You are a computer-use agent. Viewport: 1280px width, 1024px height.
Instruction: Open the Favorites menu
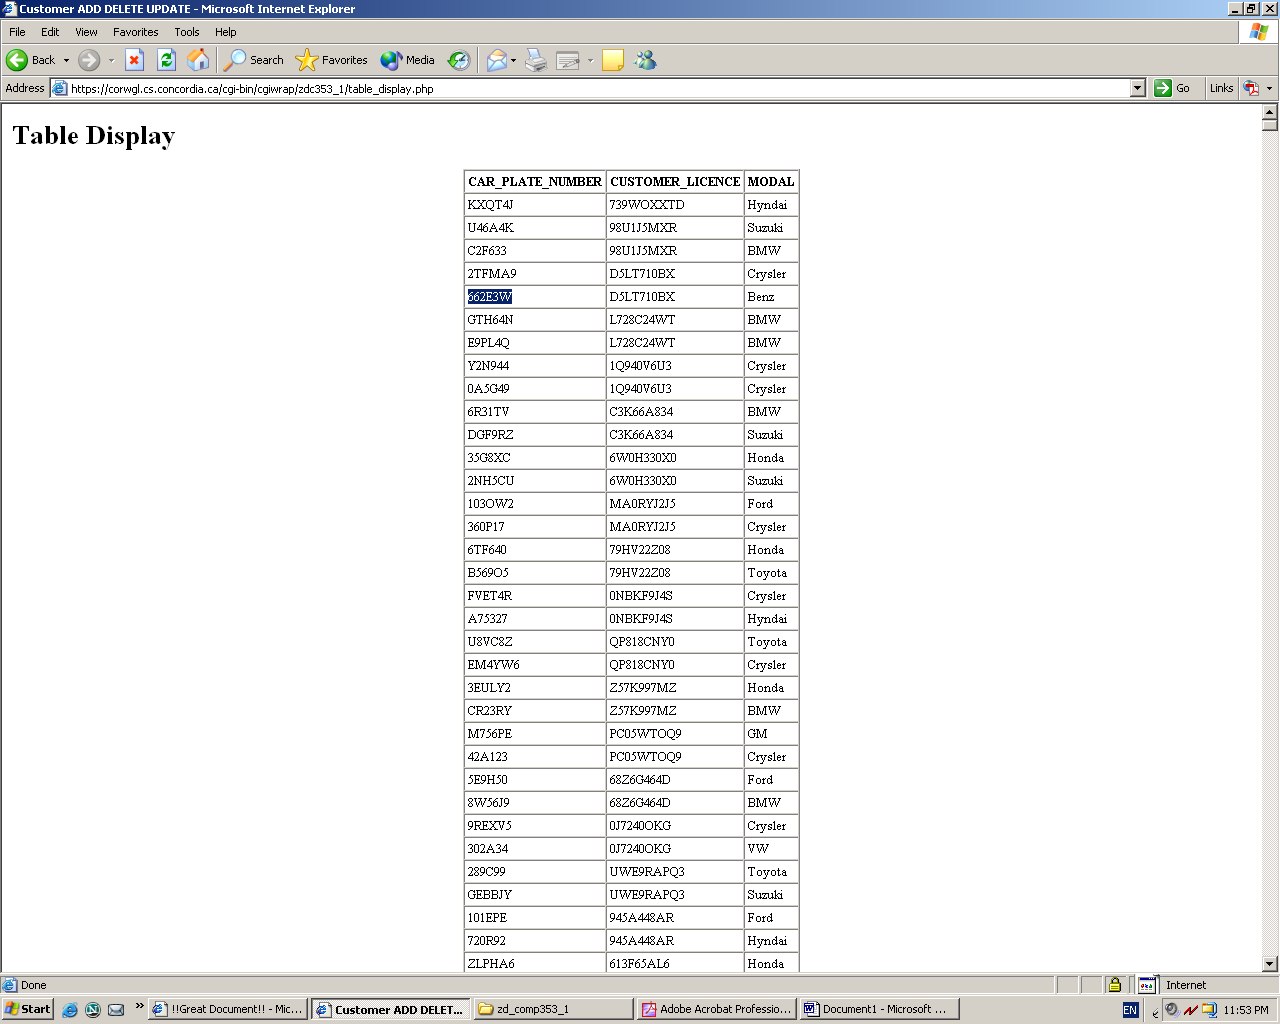[x=136, y=32]
